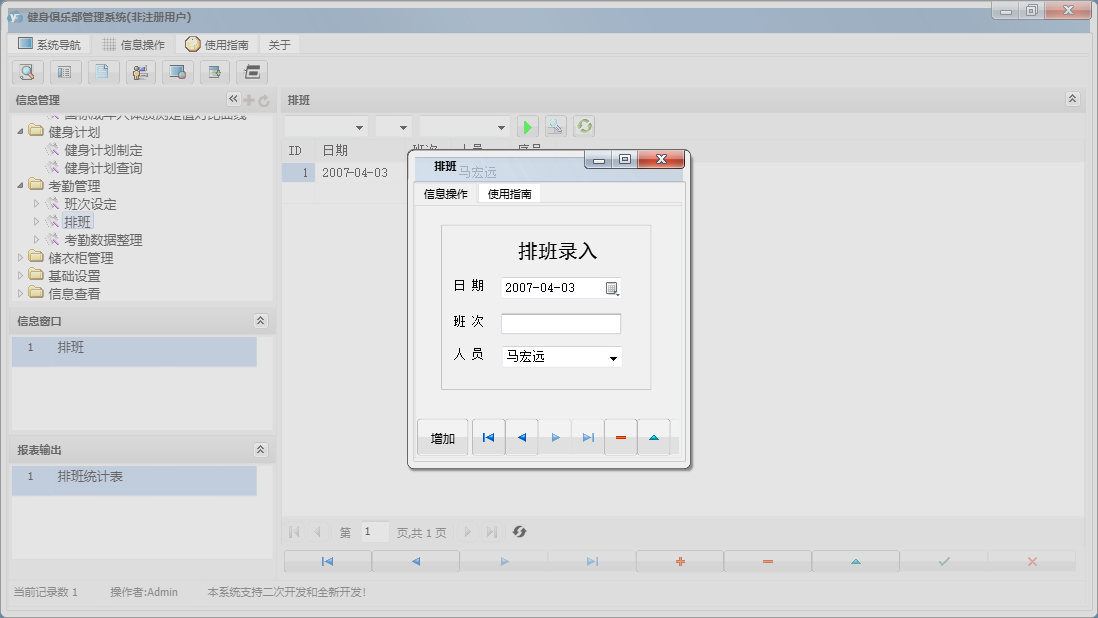Click the pagination refresh icon
The image size is (1098, 618).
click(519, 532)
